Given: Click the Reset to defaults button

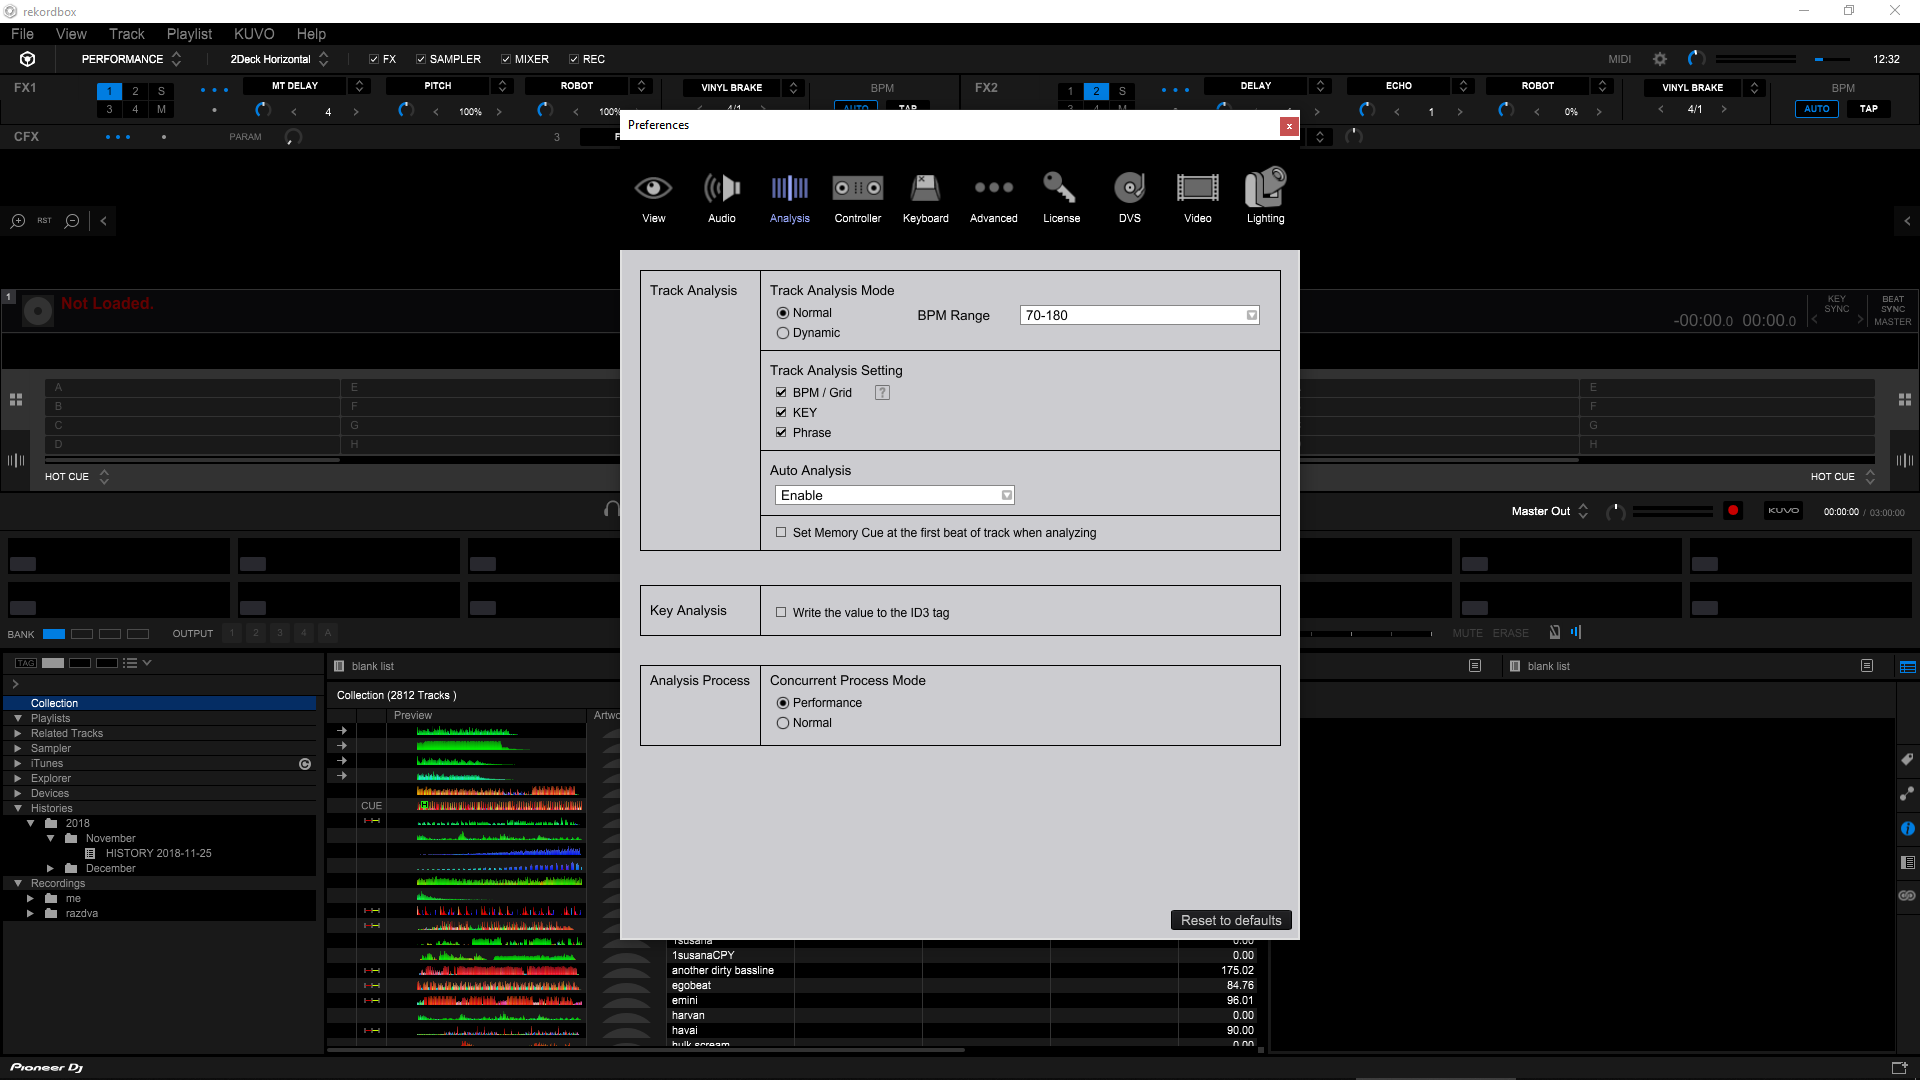Looking at the screenshot, I should (1230, 919).
